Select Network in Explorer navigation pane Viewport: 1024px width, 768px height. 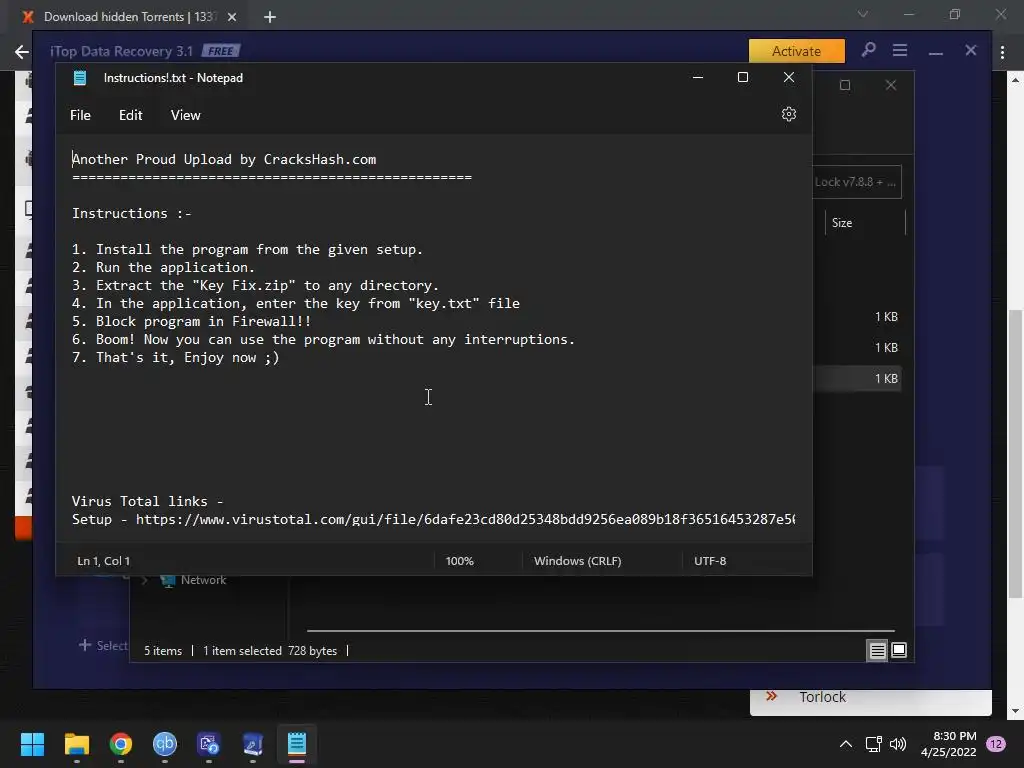pos(203,580)
